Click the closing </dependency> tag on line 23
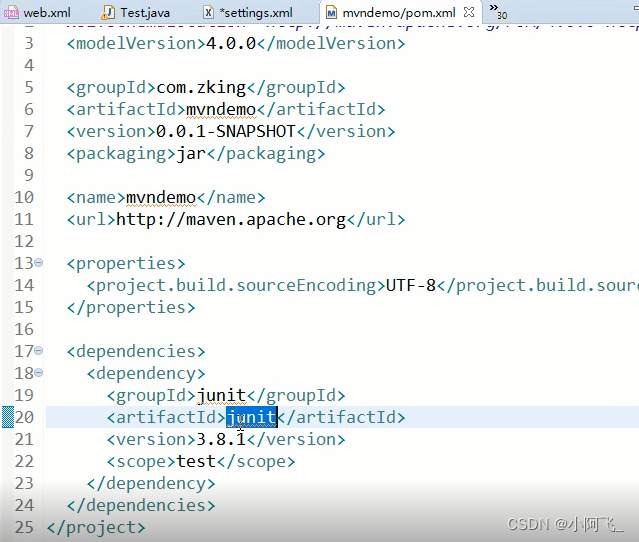639x542 pixels. 151,484
